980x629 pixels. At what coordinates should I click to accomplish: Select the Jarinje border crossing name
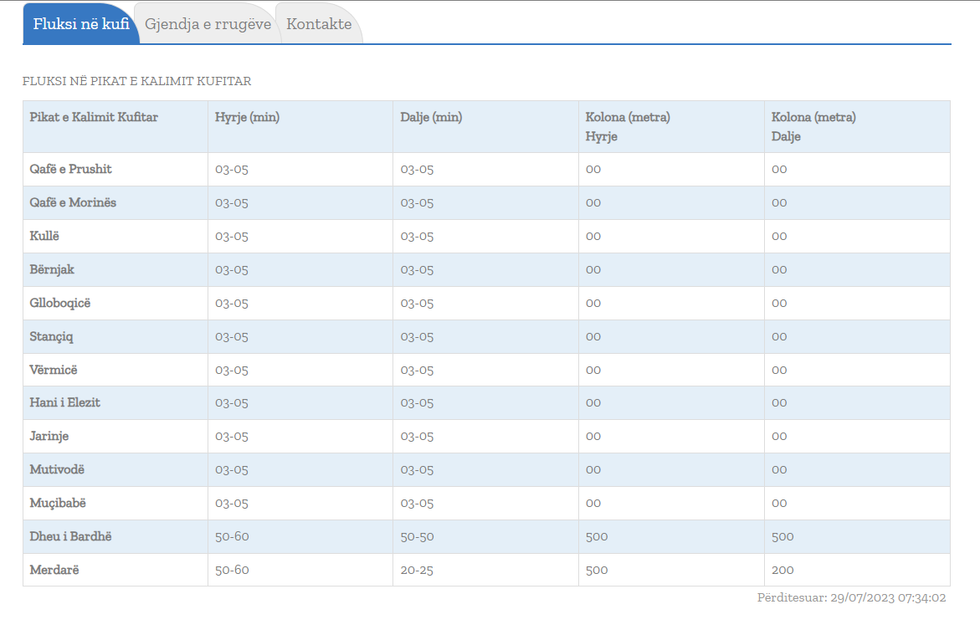coord(49,436)
